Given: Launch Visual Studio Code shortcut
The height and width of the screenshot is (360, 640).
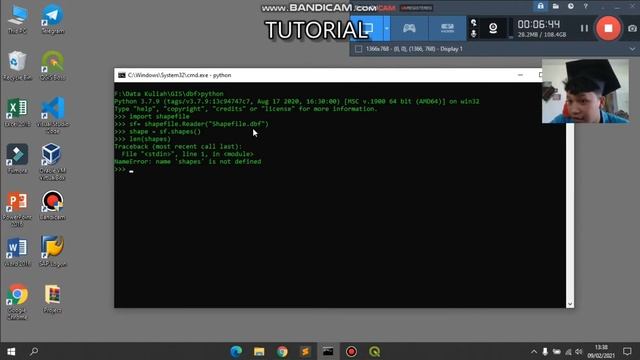Looking at the screenshot, I should tap(53, 115).
